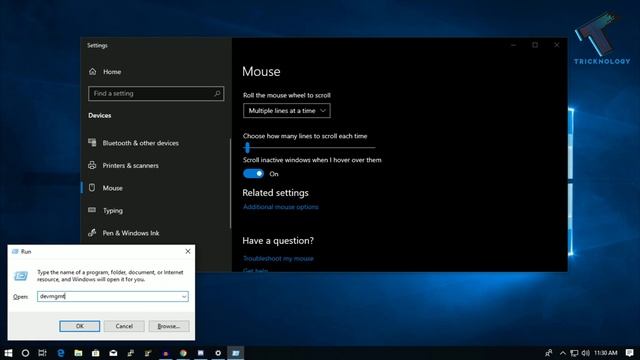Open Bluetooth & other devices settings

click(x=140, y=143)
